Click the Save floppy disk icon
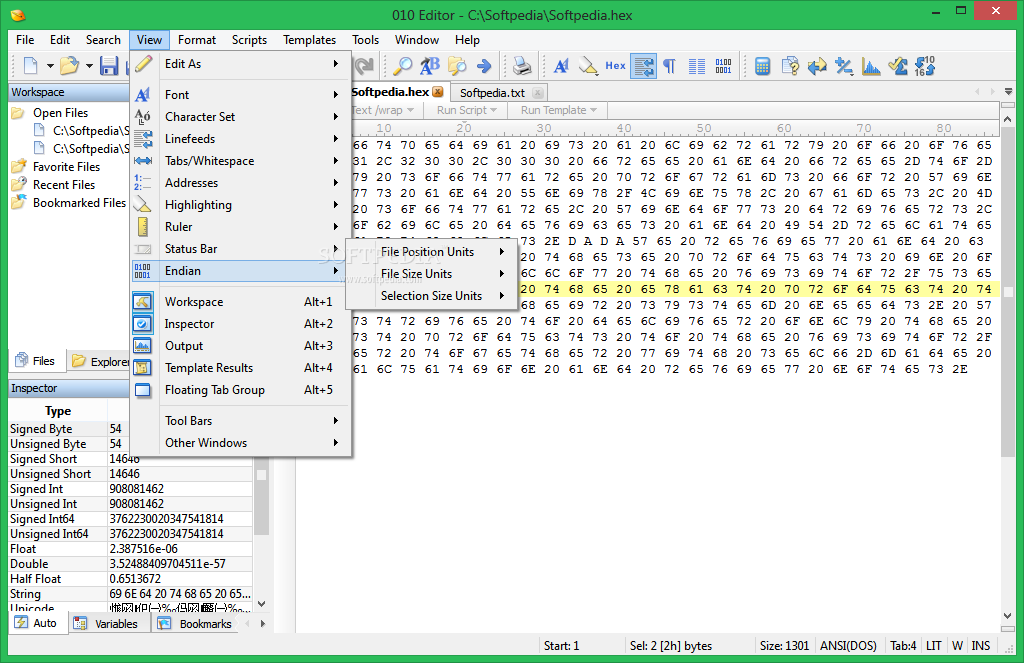Screen dimensions: 1024x663 coord(109,65)
